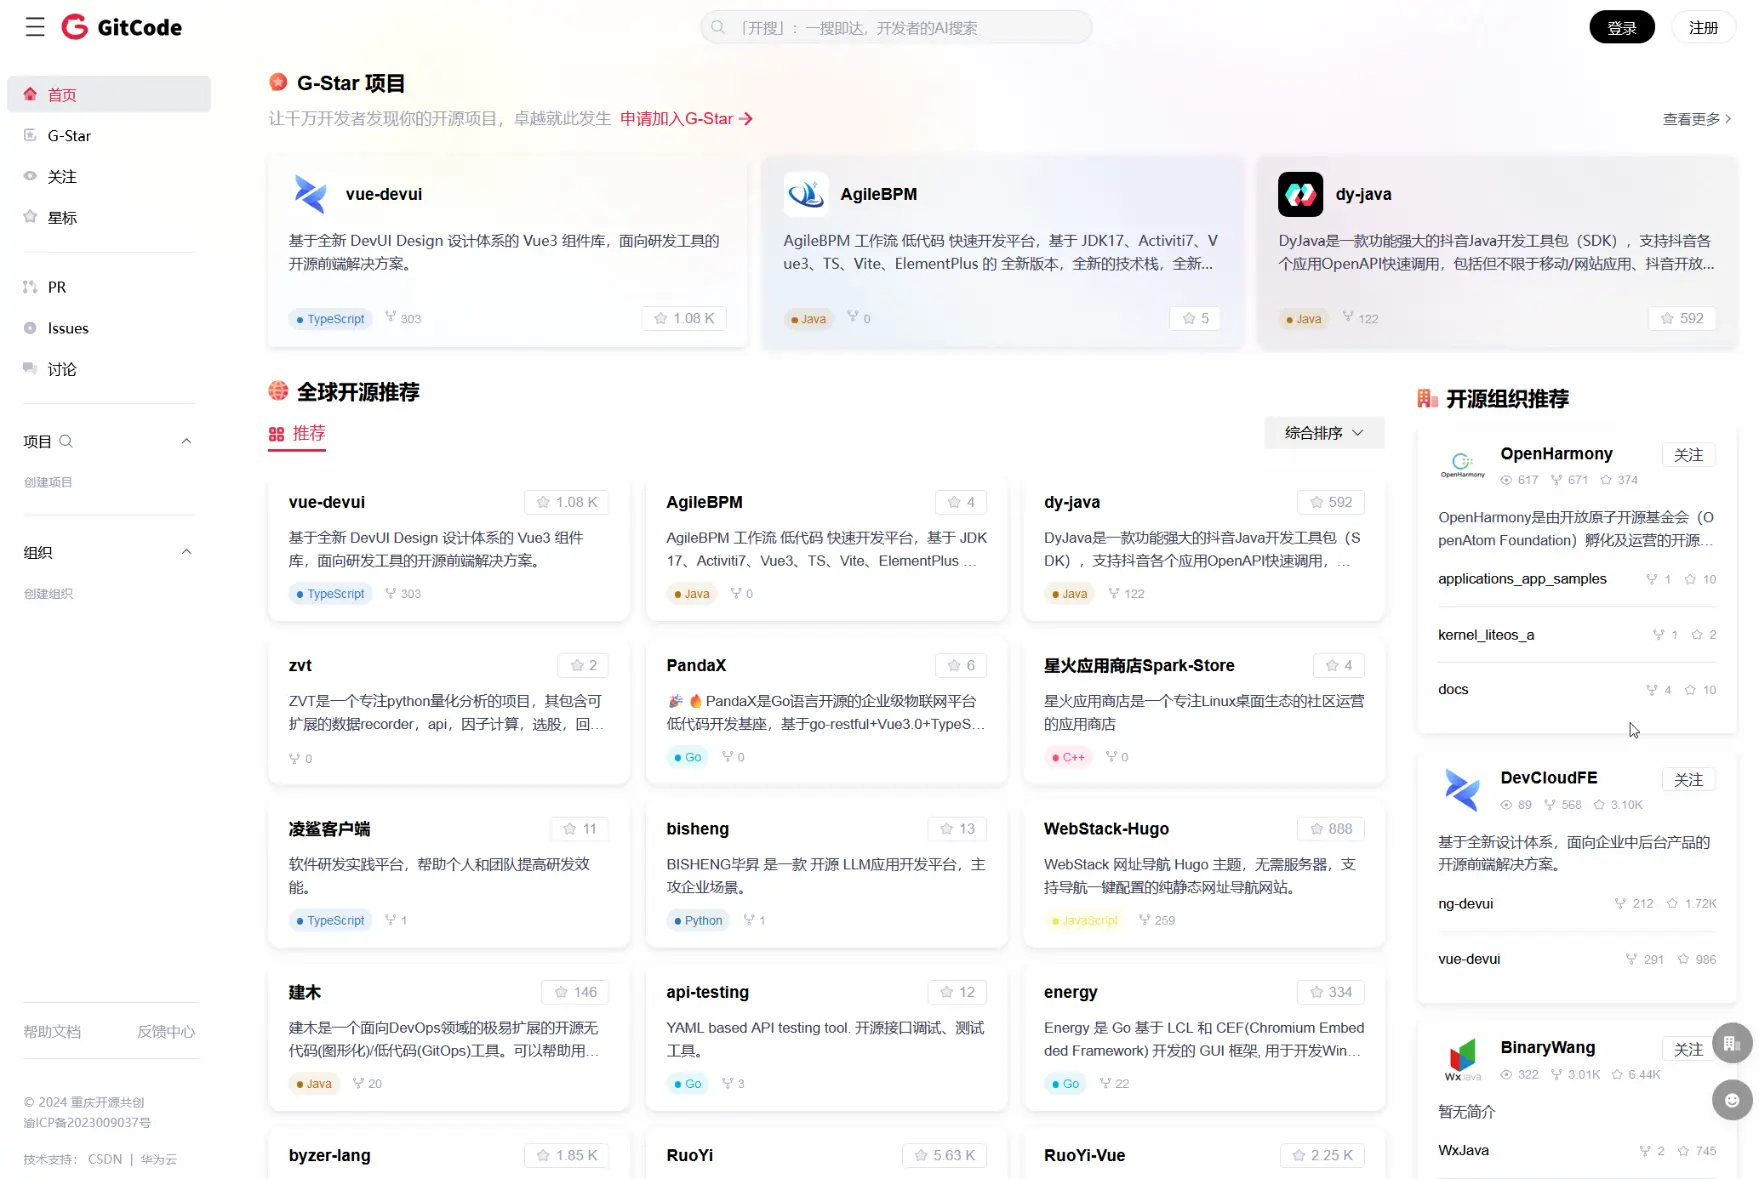Click the search icon beside 项目

66,441
